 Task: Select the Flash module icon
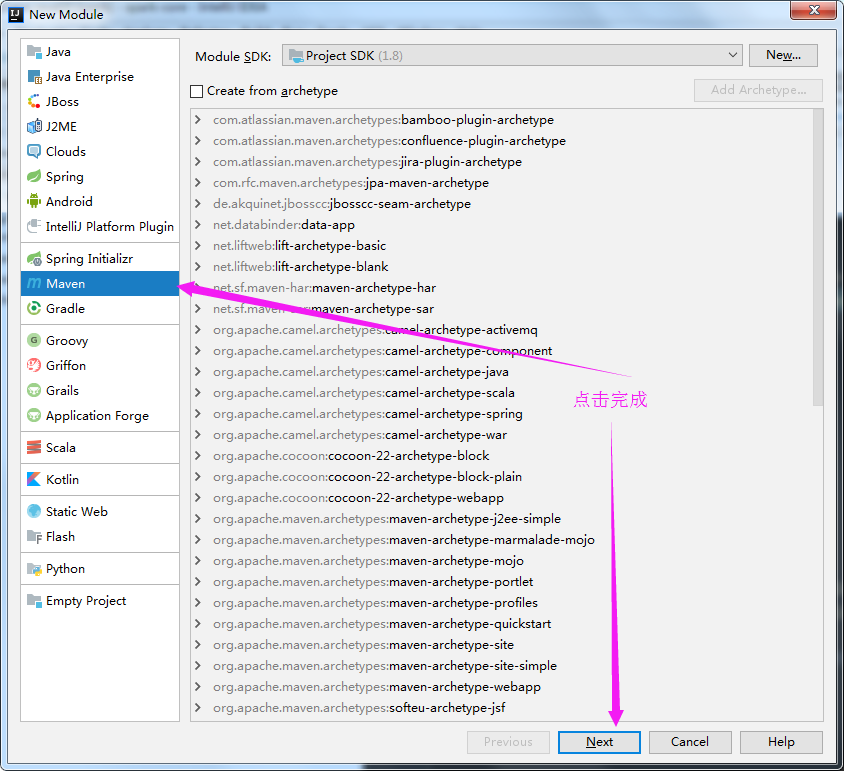[34, 537]
